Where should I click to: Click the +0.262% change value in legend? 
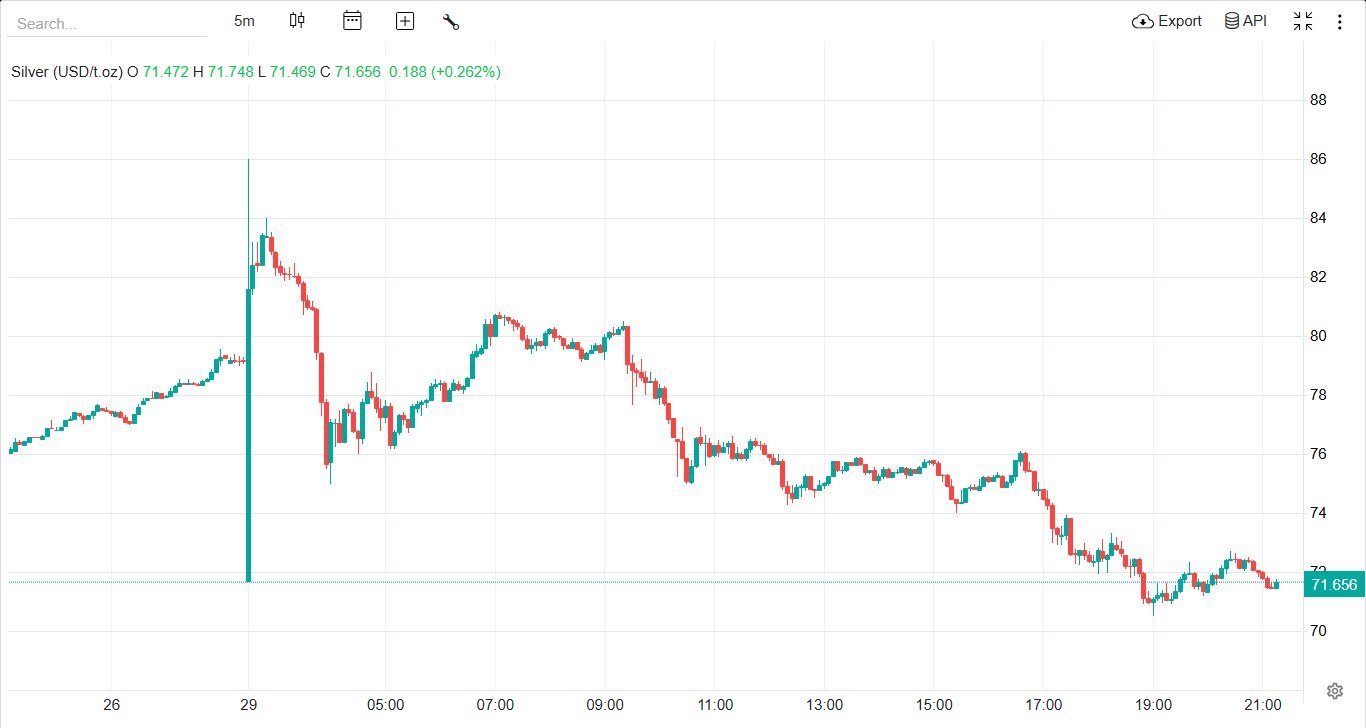(465, 72)
